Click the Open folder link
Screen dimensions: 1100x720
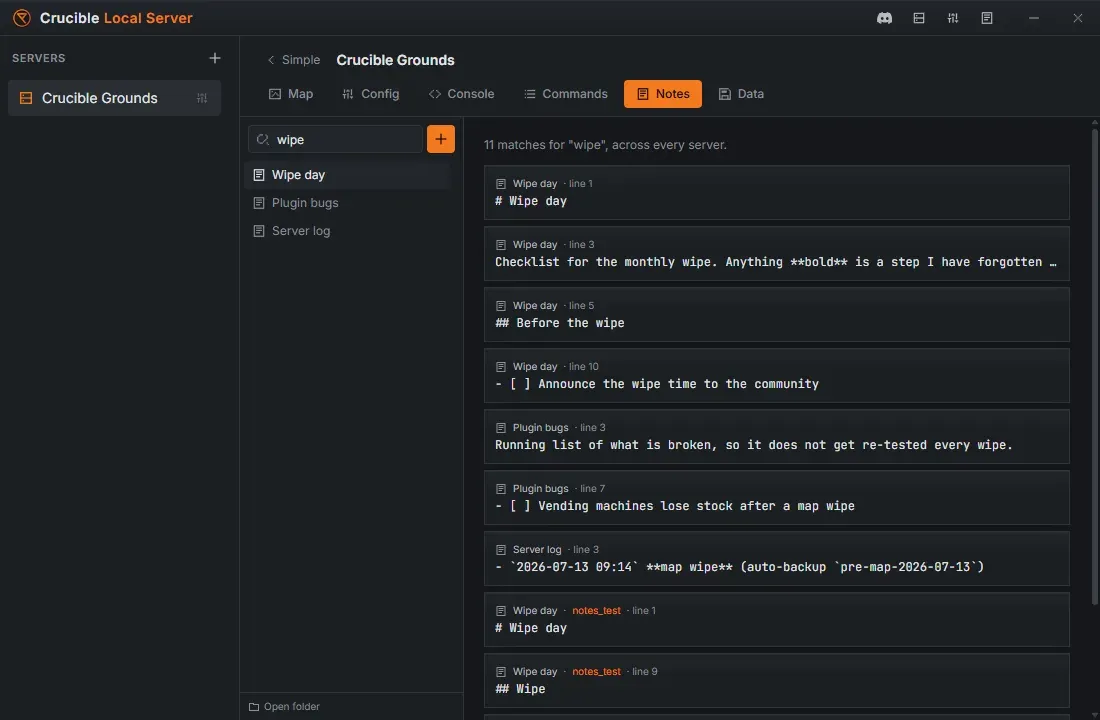284,707
